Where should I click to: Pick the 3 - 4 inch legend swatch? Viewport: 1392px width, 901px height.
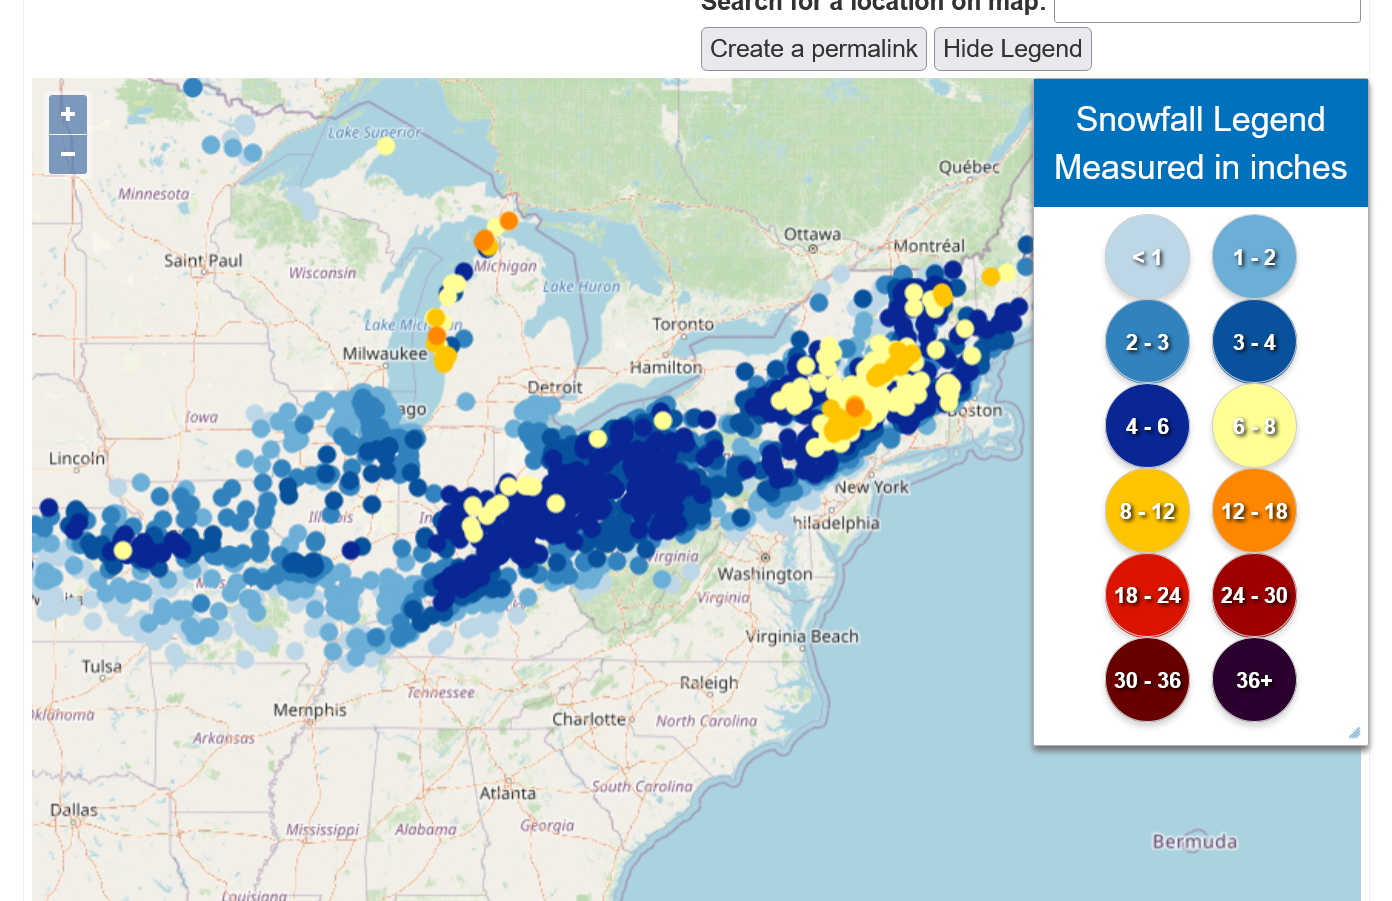1254,342
